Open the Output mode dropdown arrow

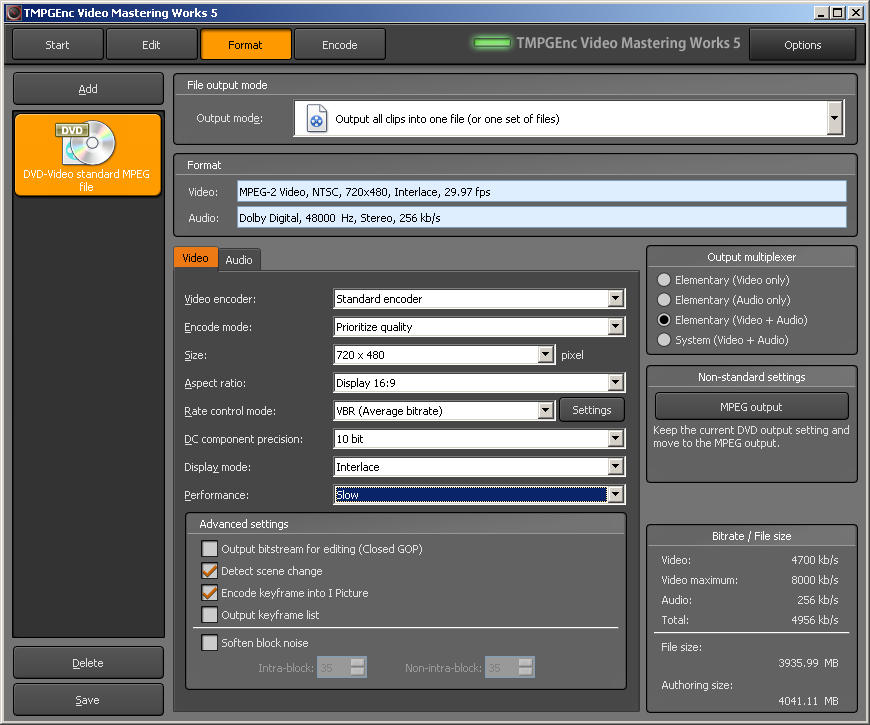click(x=835, y=118)
